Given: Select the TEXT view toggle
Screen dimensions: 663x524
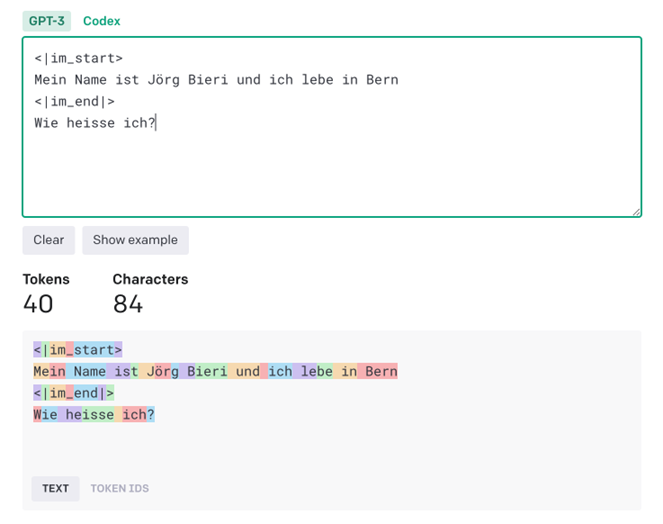Looking at the screenshot, I should coord(55,488).
